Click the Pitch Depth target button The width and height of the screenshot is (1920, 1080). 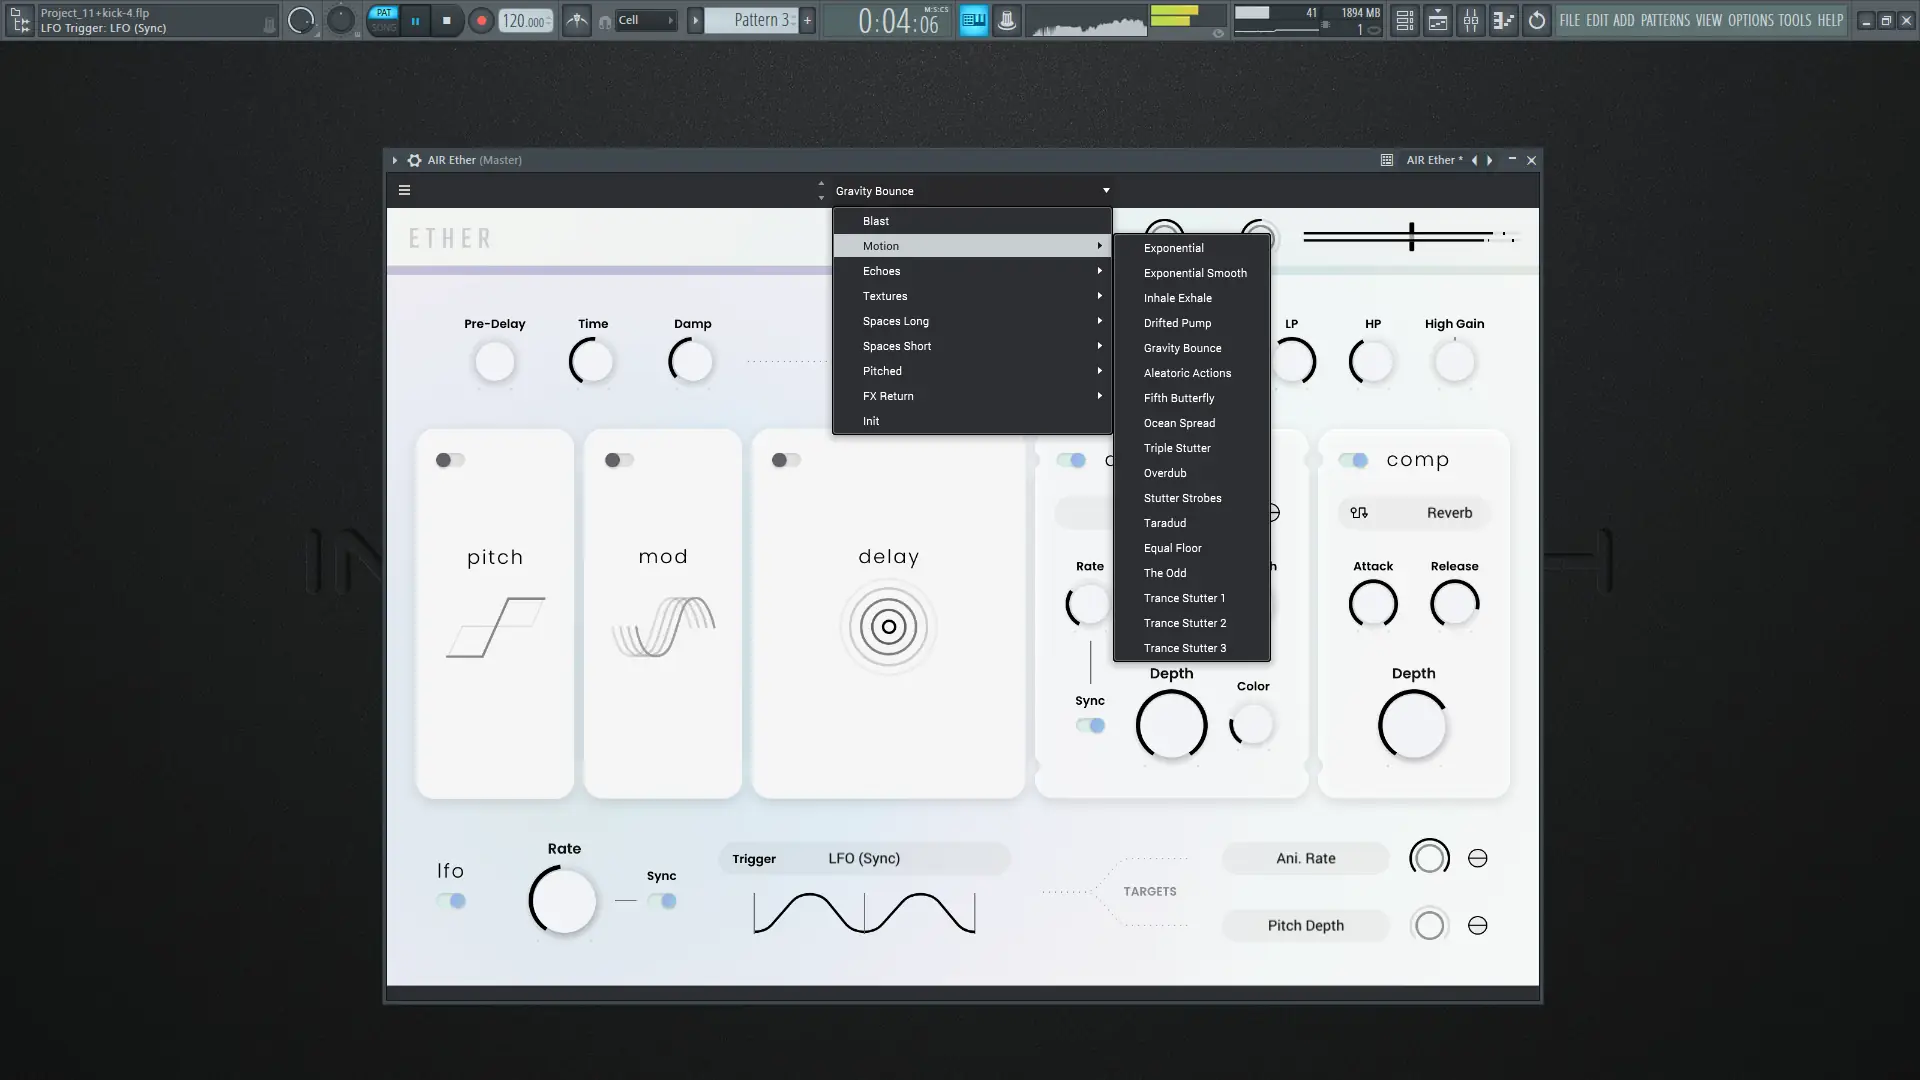coord(1305,925)
